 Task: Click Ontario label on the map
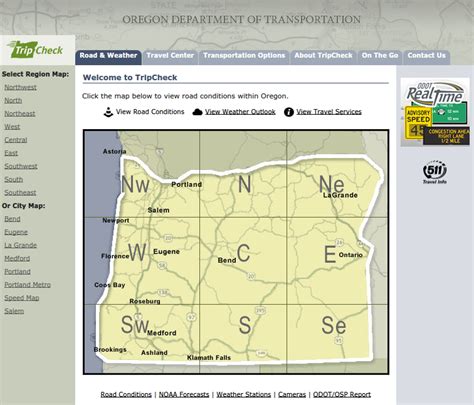[351, 255]
